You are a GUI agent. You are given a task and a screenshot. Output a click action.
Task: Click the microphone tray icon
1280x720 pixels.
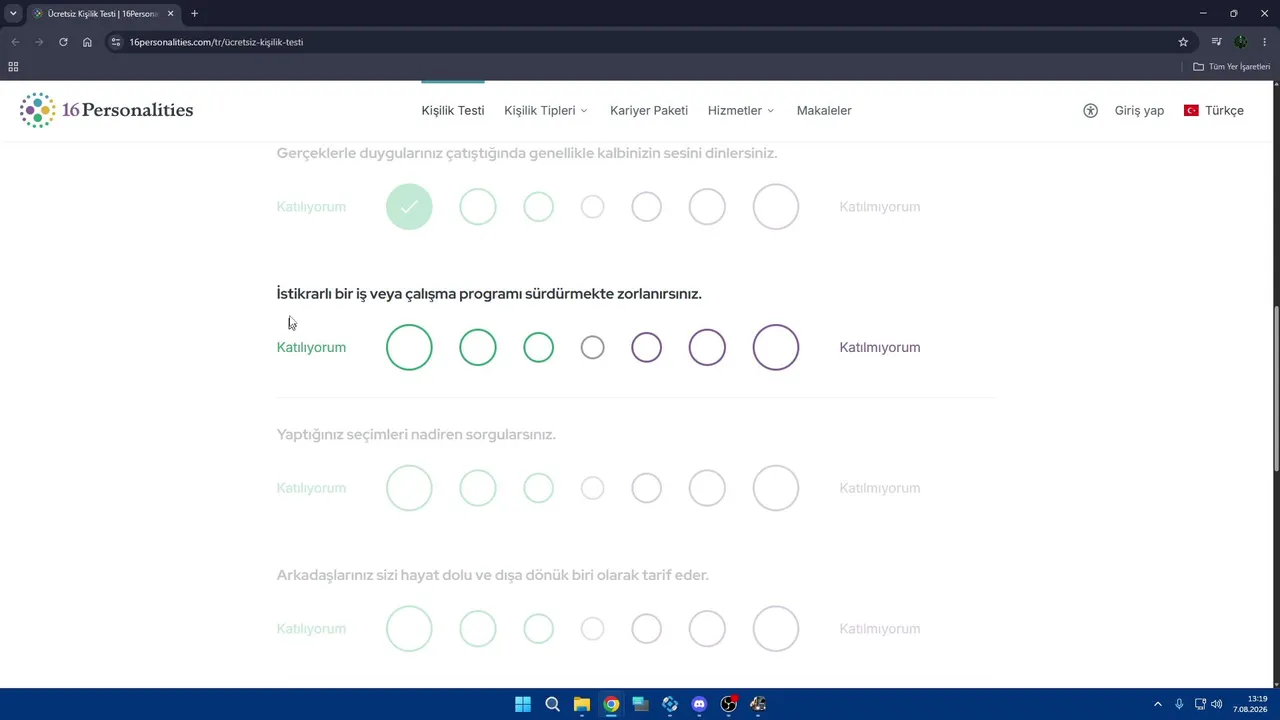[1179, 704]
